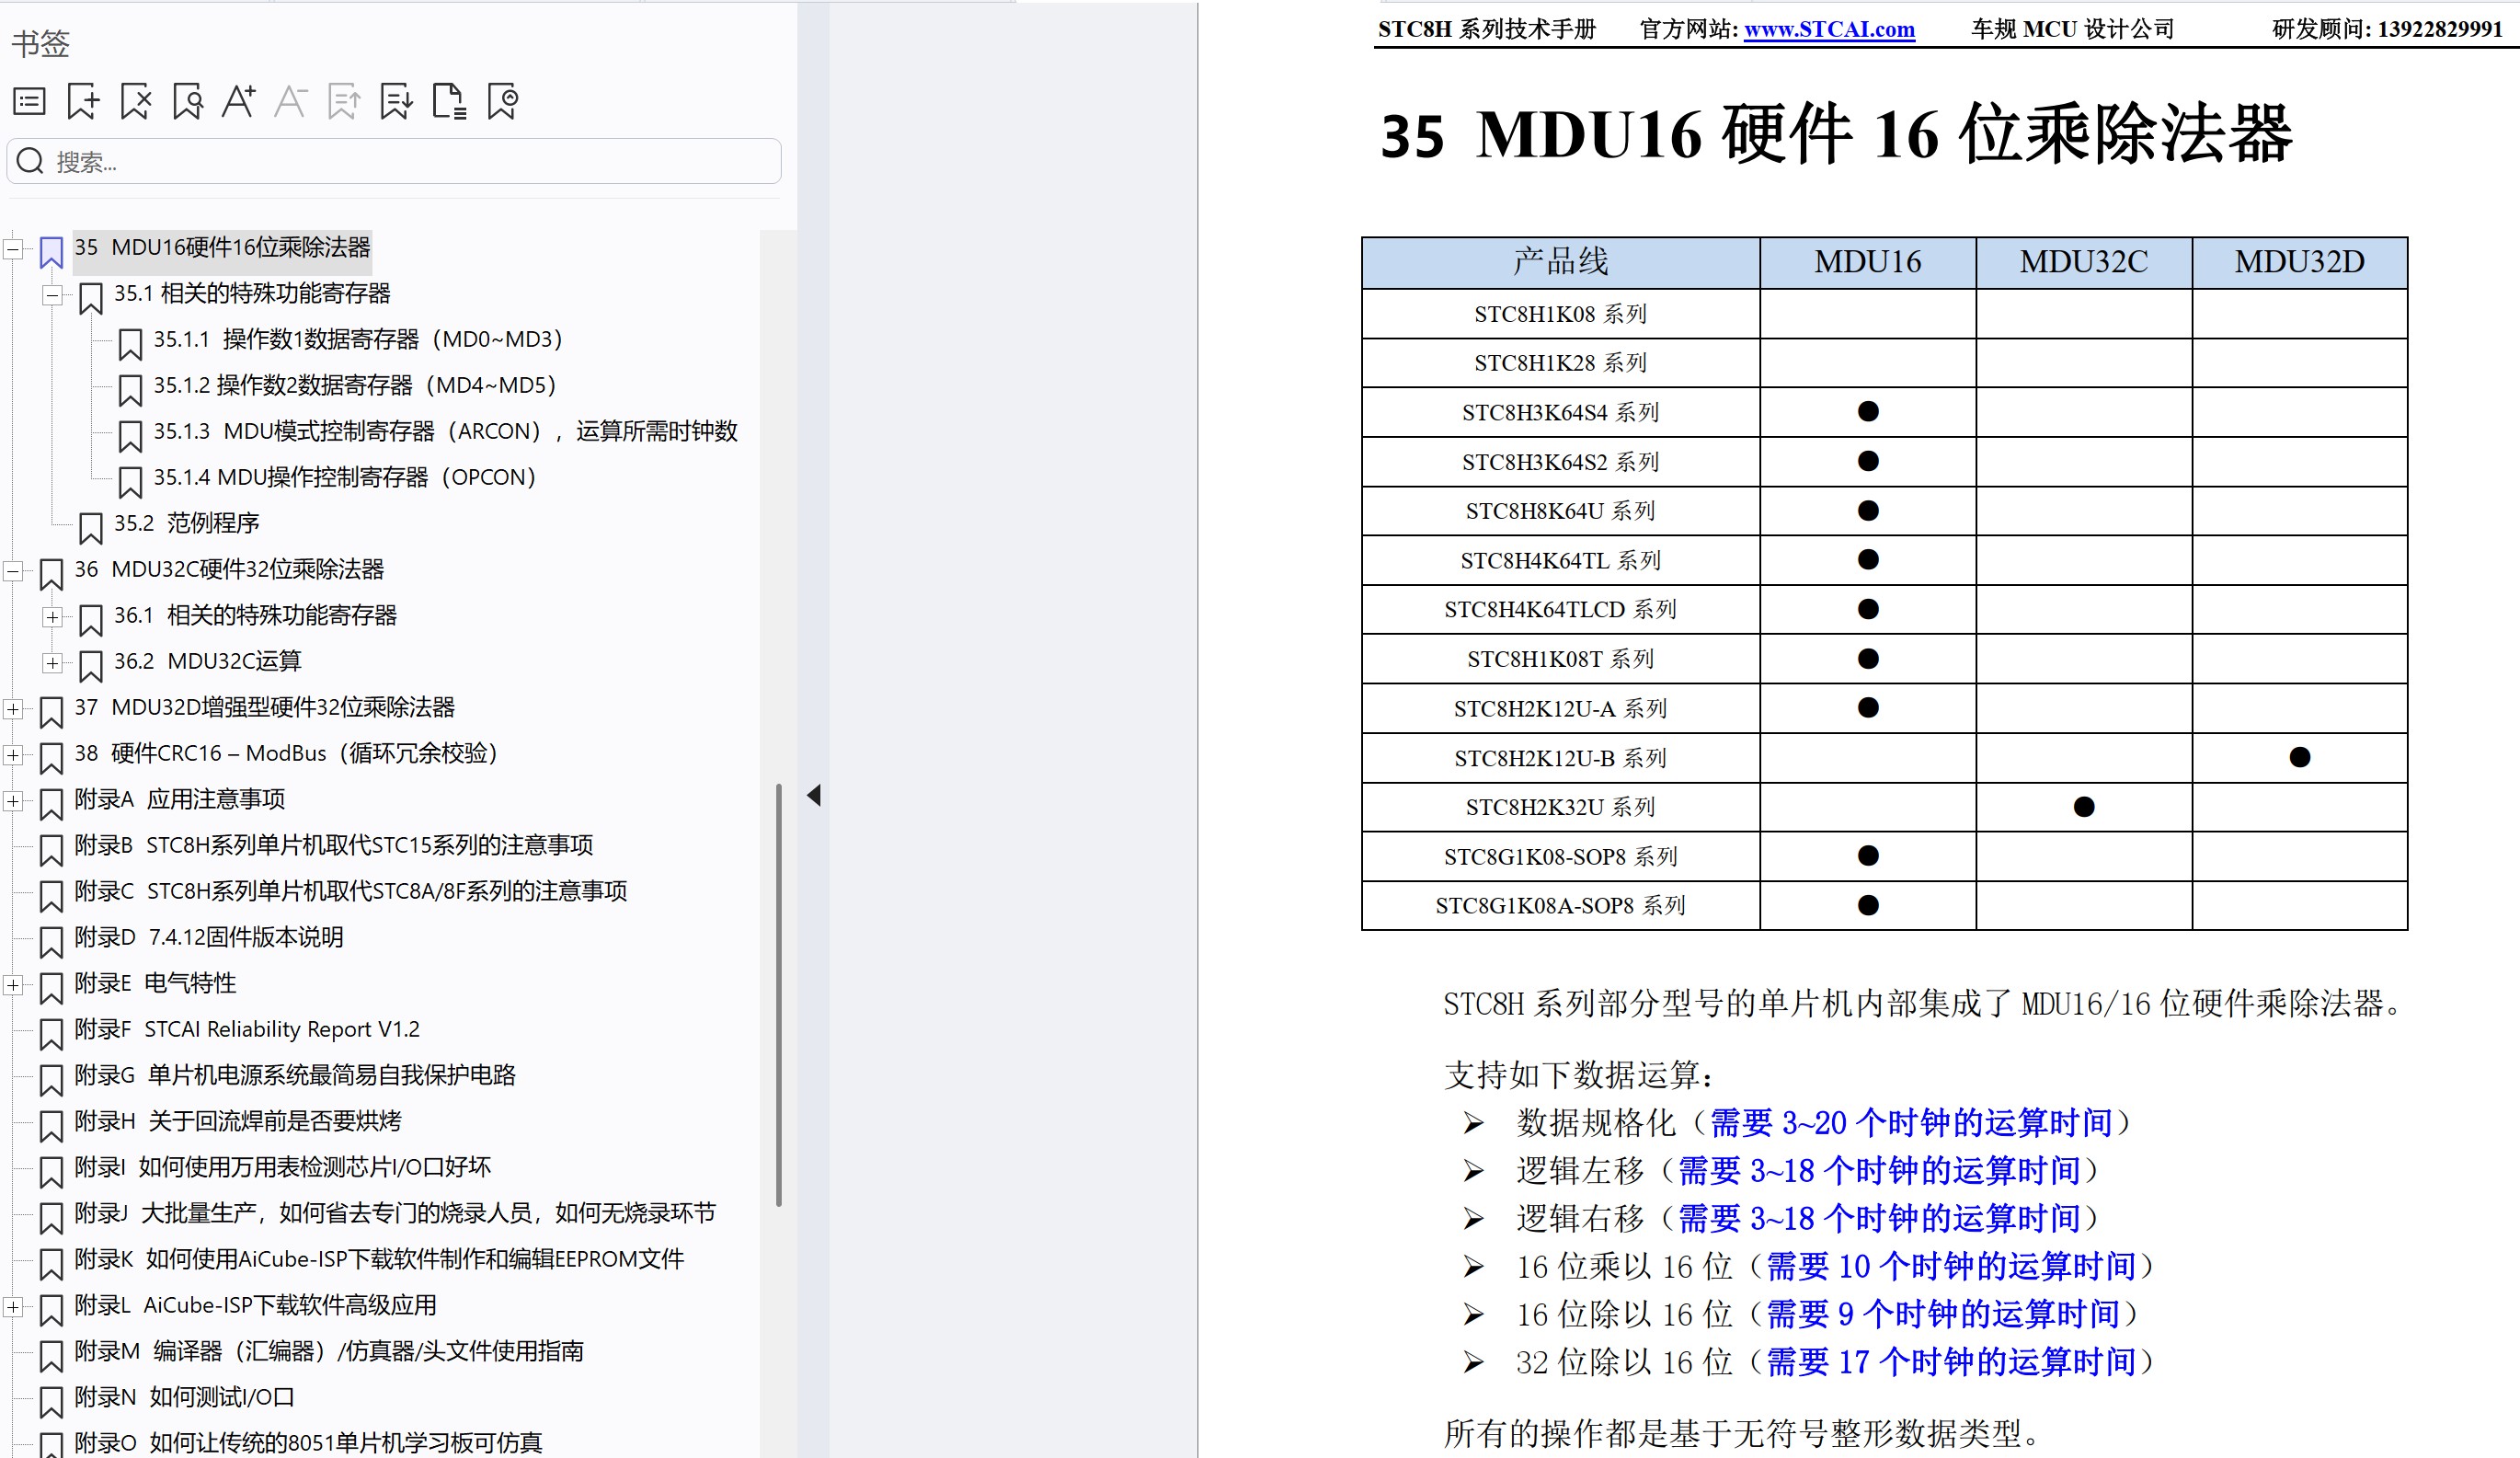Click the STC8G1K08A-SOP8 系列 table cell
Image resolution: width=2520 pixels, height=1458 pixels.
(1560, 905)
